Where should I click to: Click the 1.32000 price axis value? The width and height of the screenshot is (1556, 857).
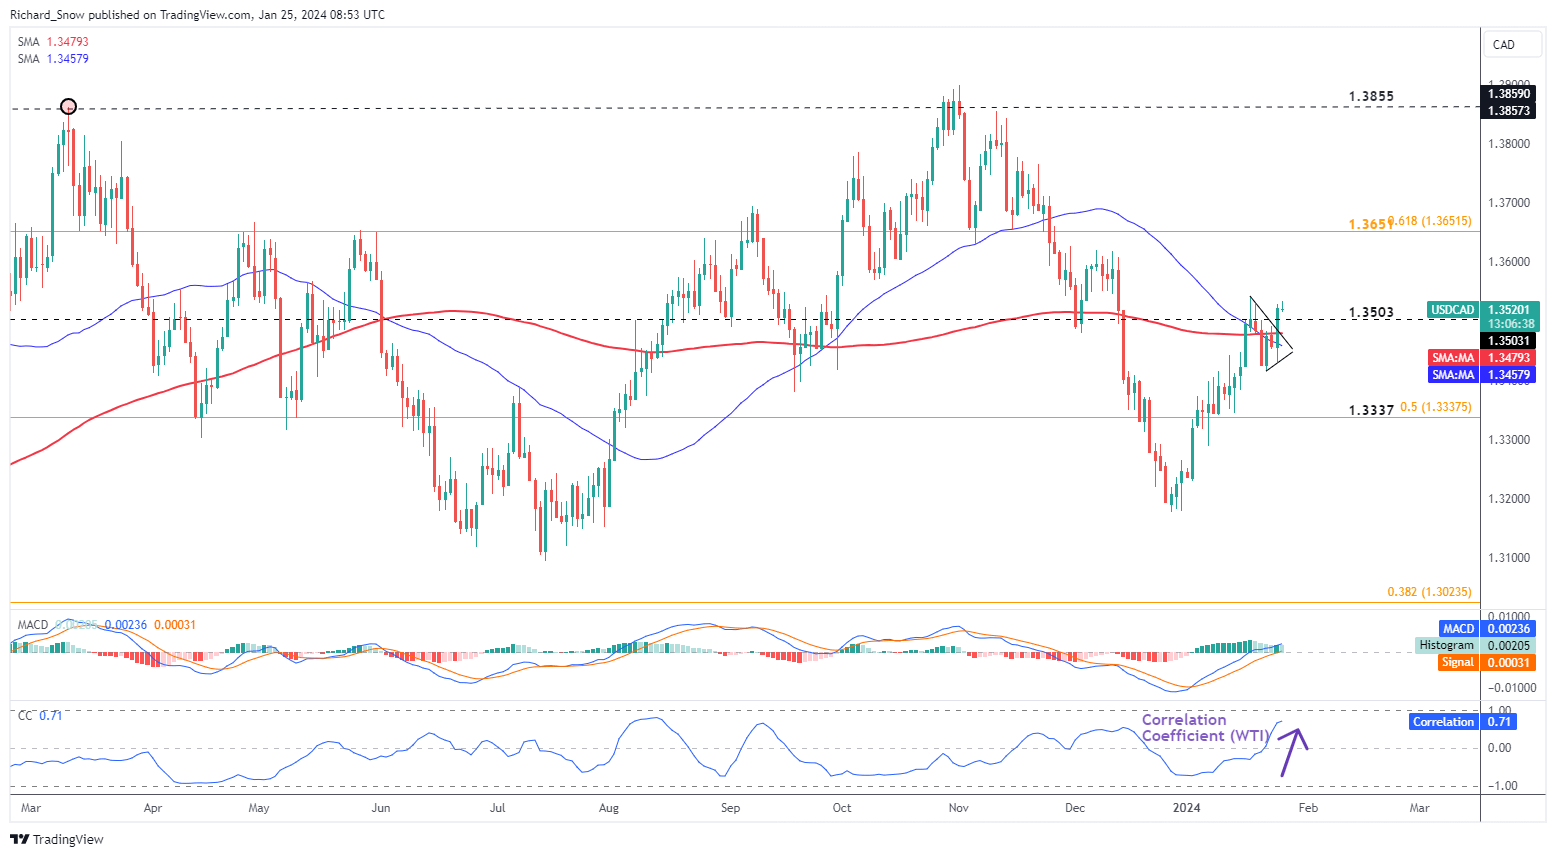click(x=1509, y=499)
